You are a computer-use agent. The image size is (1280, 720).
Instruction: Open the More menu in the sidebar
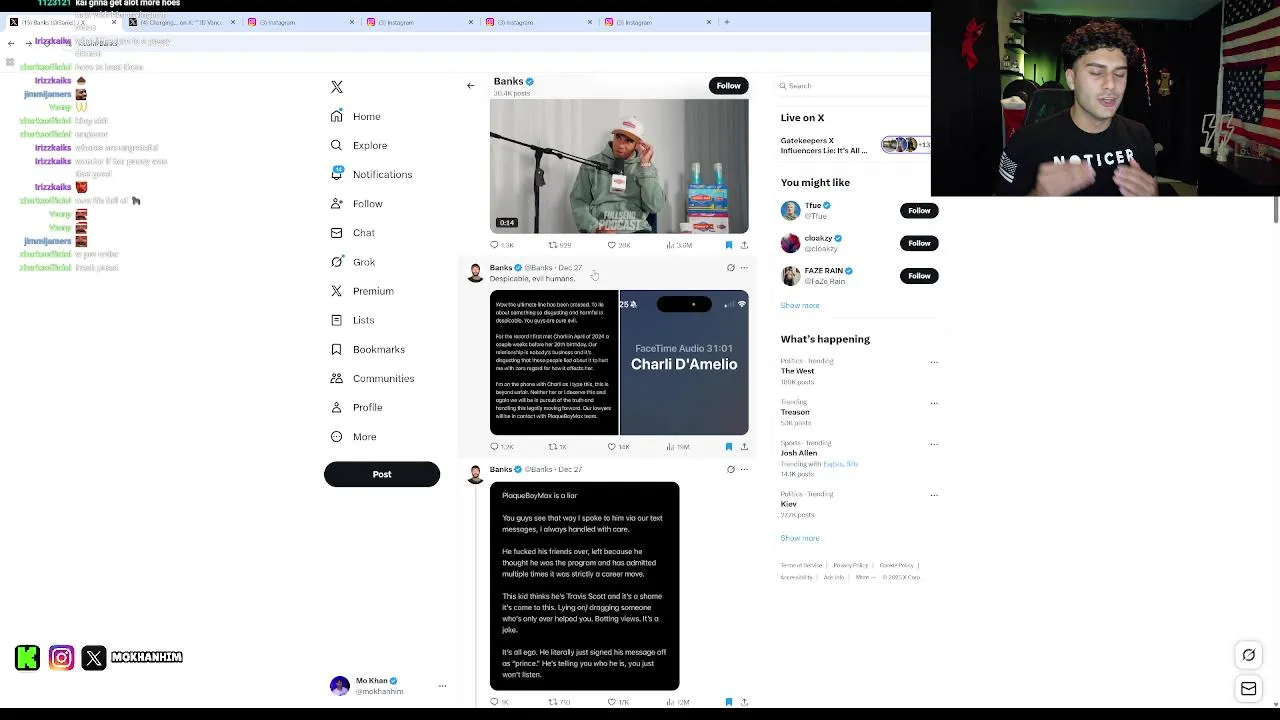(354, 437)
